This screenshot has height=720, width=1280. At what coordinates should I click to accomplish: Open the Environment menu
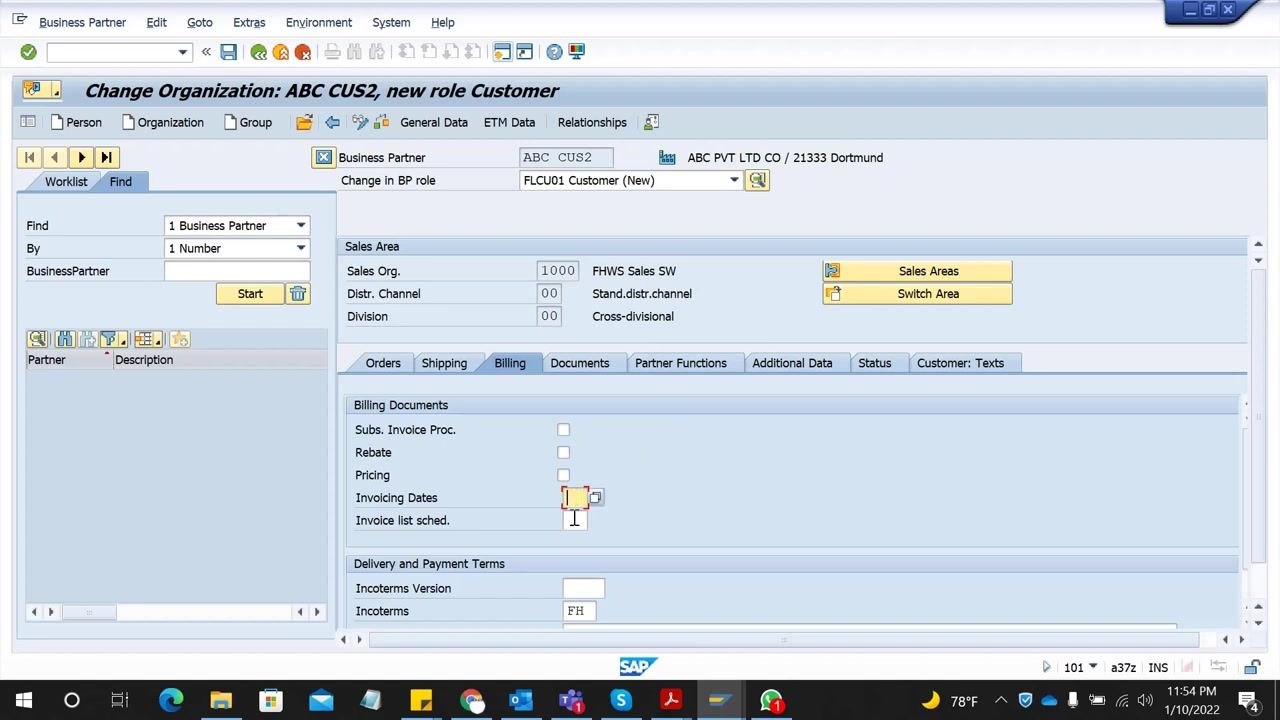tap(319, 22)
